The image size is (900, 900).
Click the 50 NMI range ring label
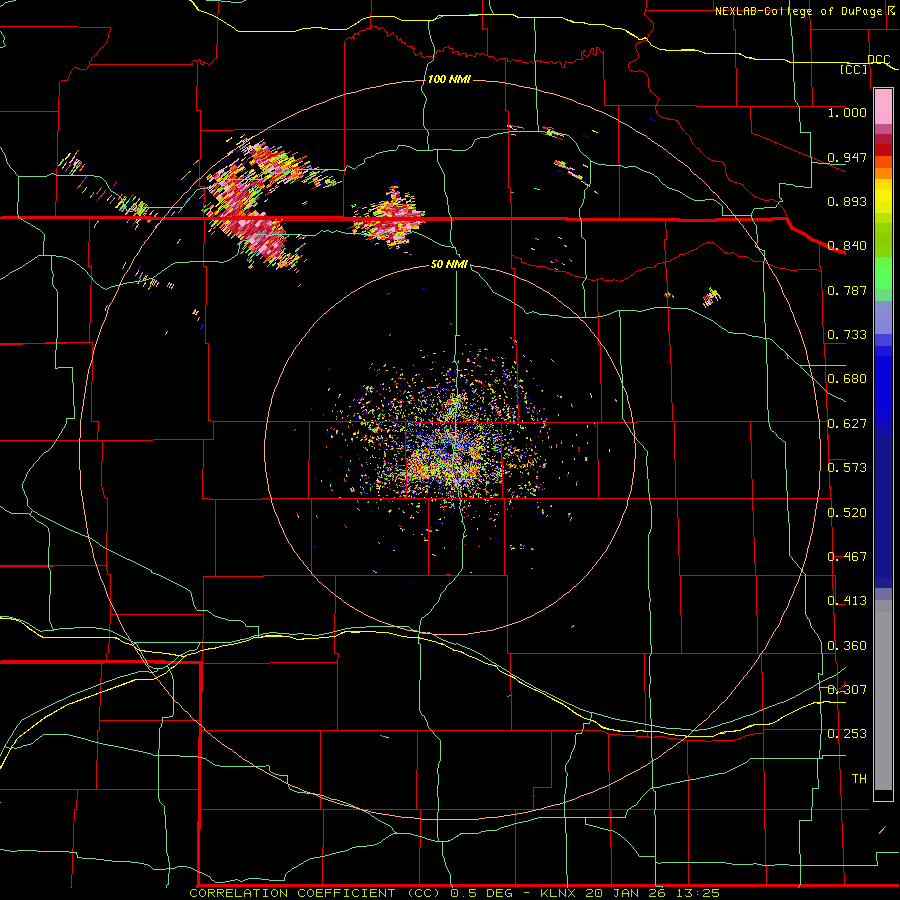[x=449, y=264]
